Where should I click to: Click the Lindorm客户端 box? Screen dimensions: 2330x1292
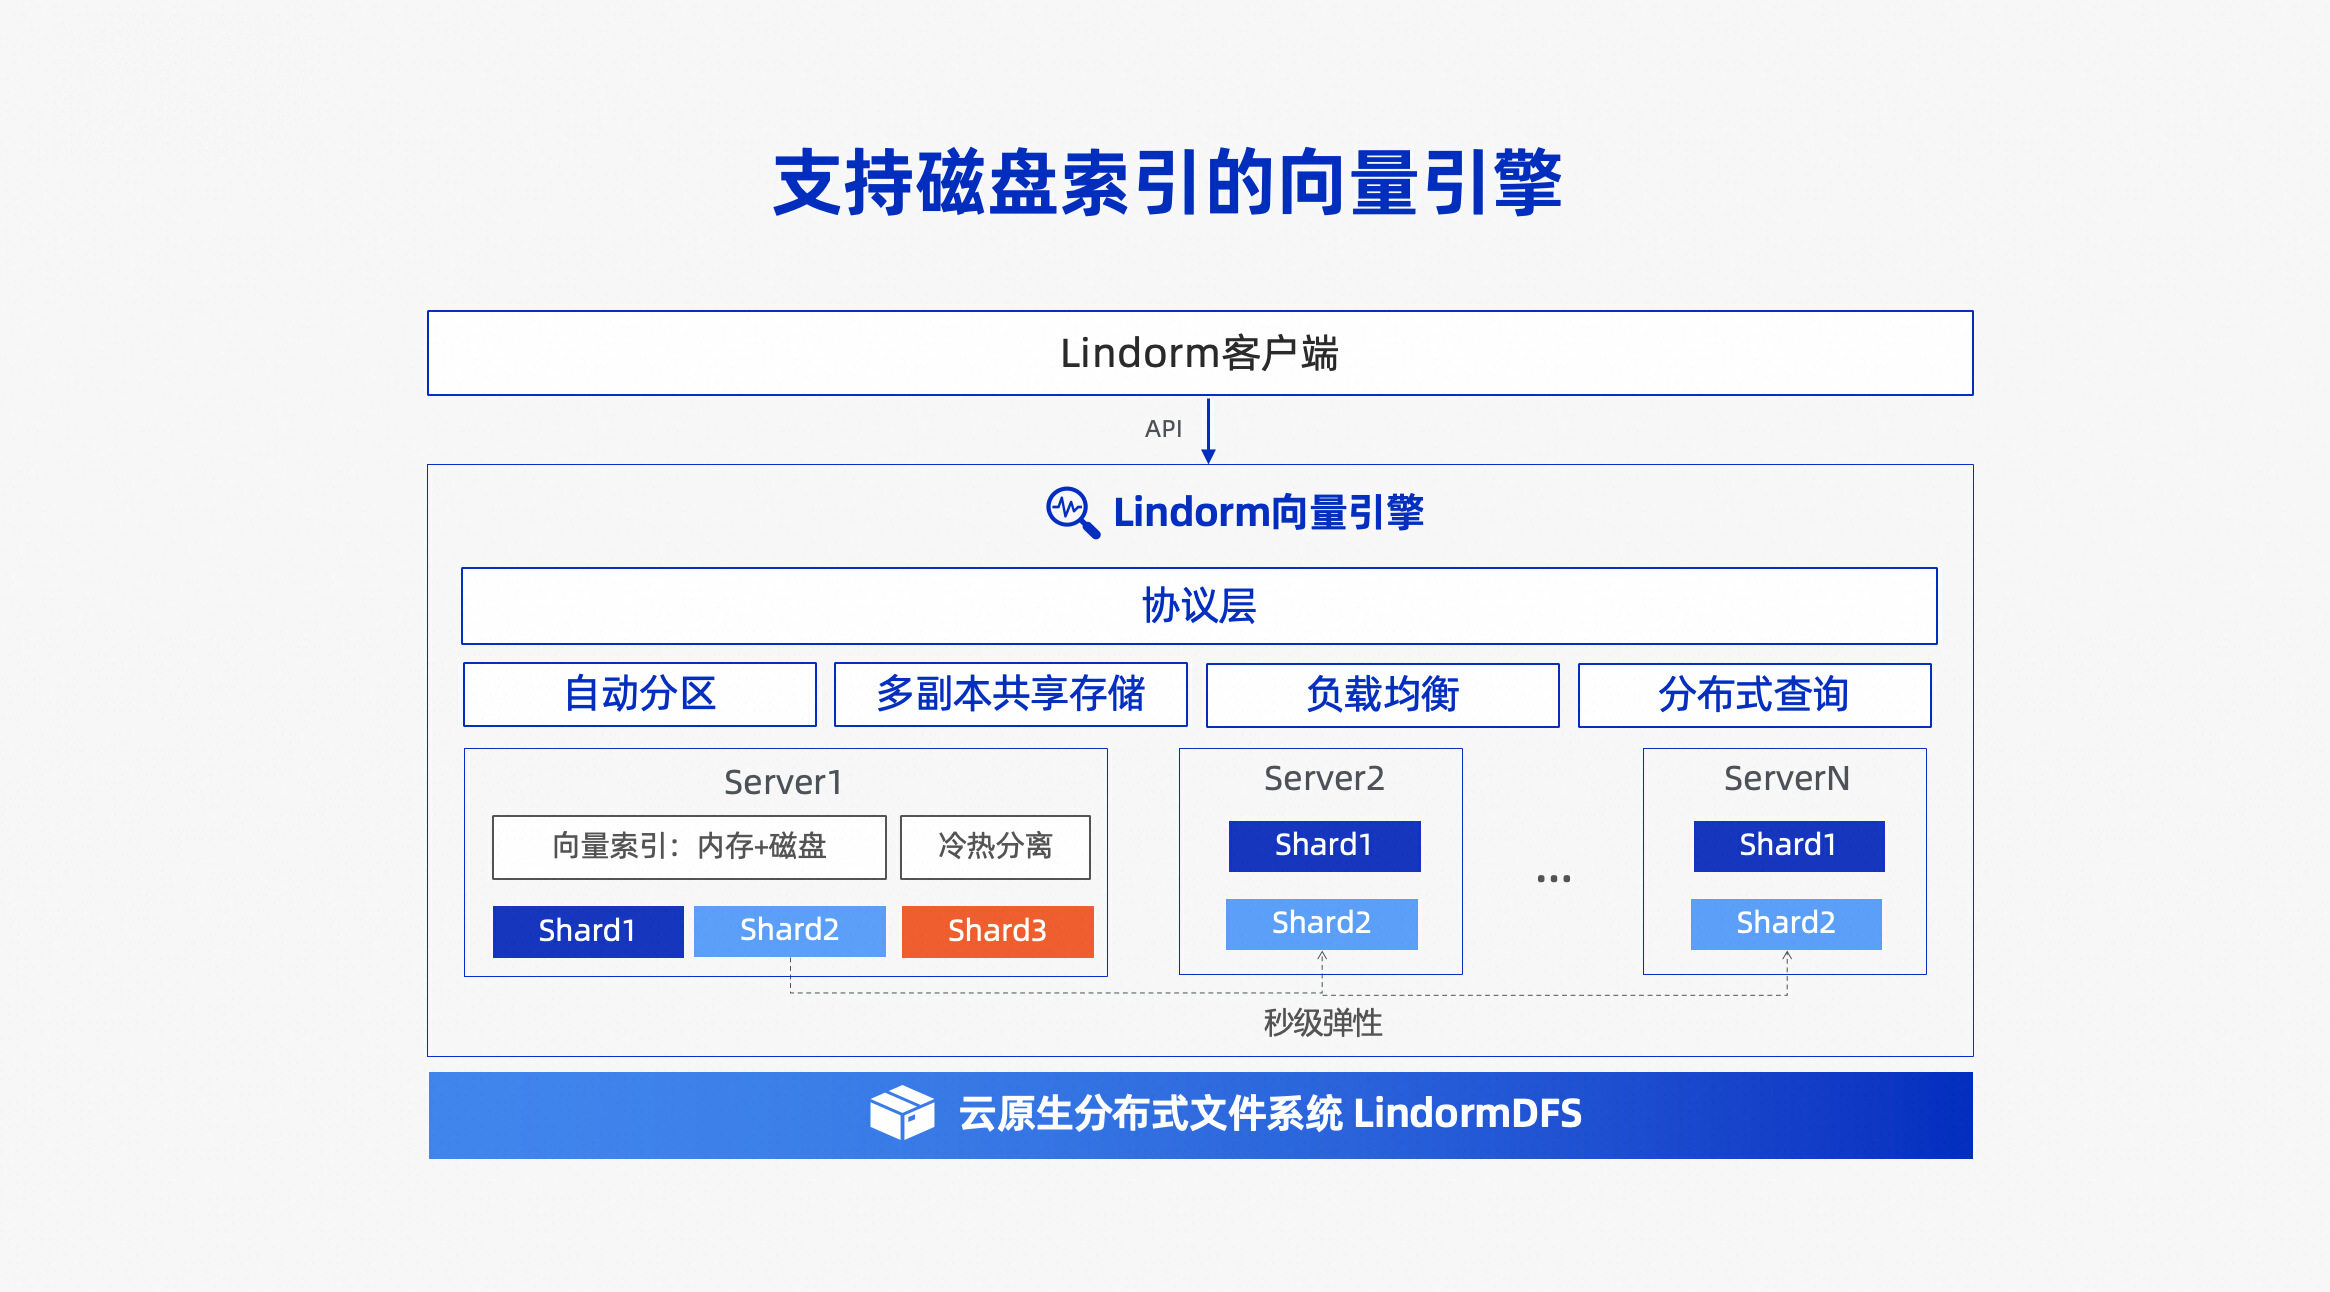pos(1199,353)
